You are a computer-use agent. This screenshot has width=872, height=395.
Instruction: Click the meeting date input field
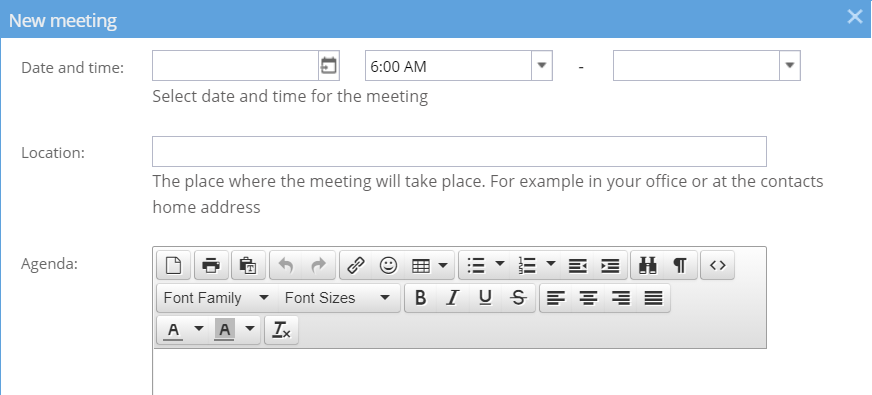pos(236,66)
